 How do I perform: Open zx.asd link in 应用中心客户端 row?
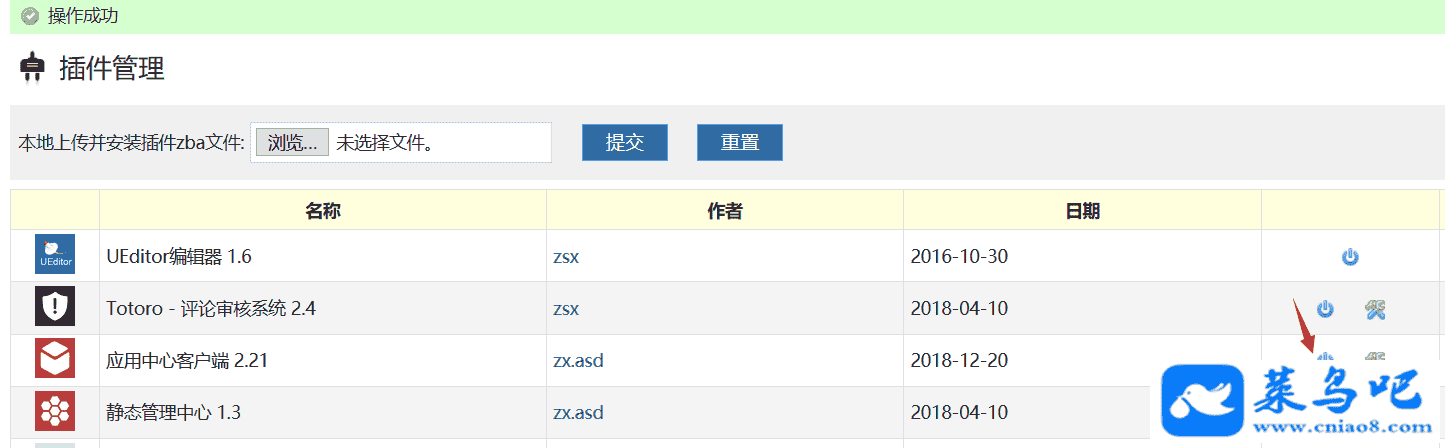pos(578,360)
